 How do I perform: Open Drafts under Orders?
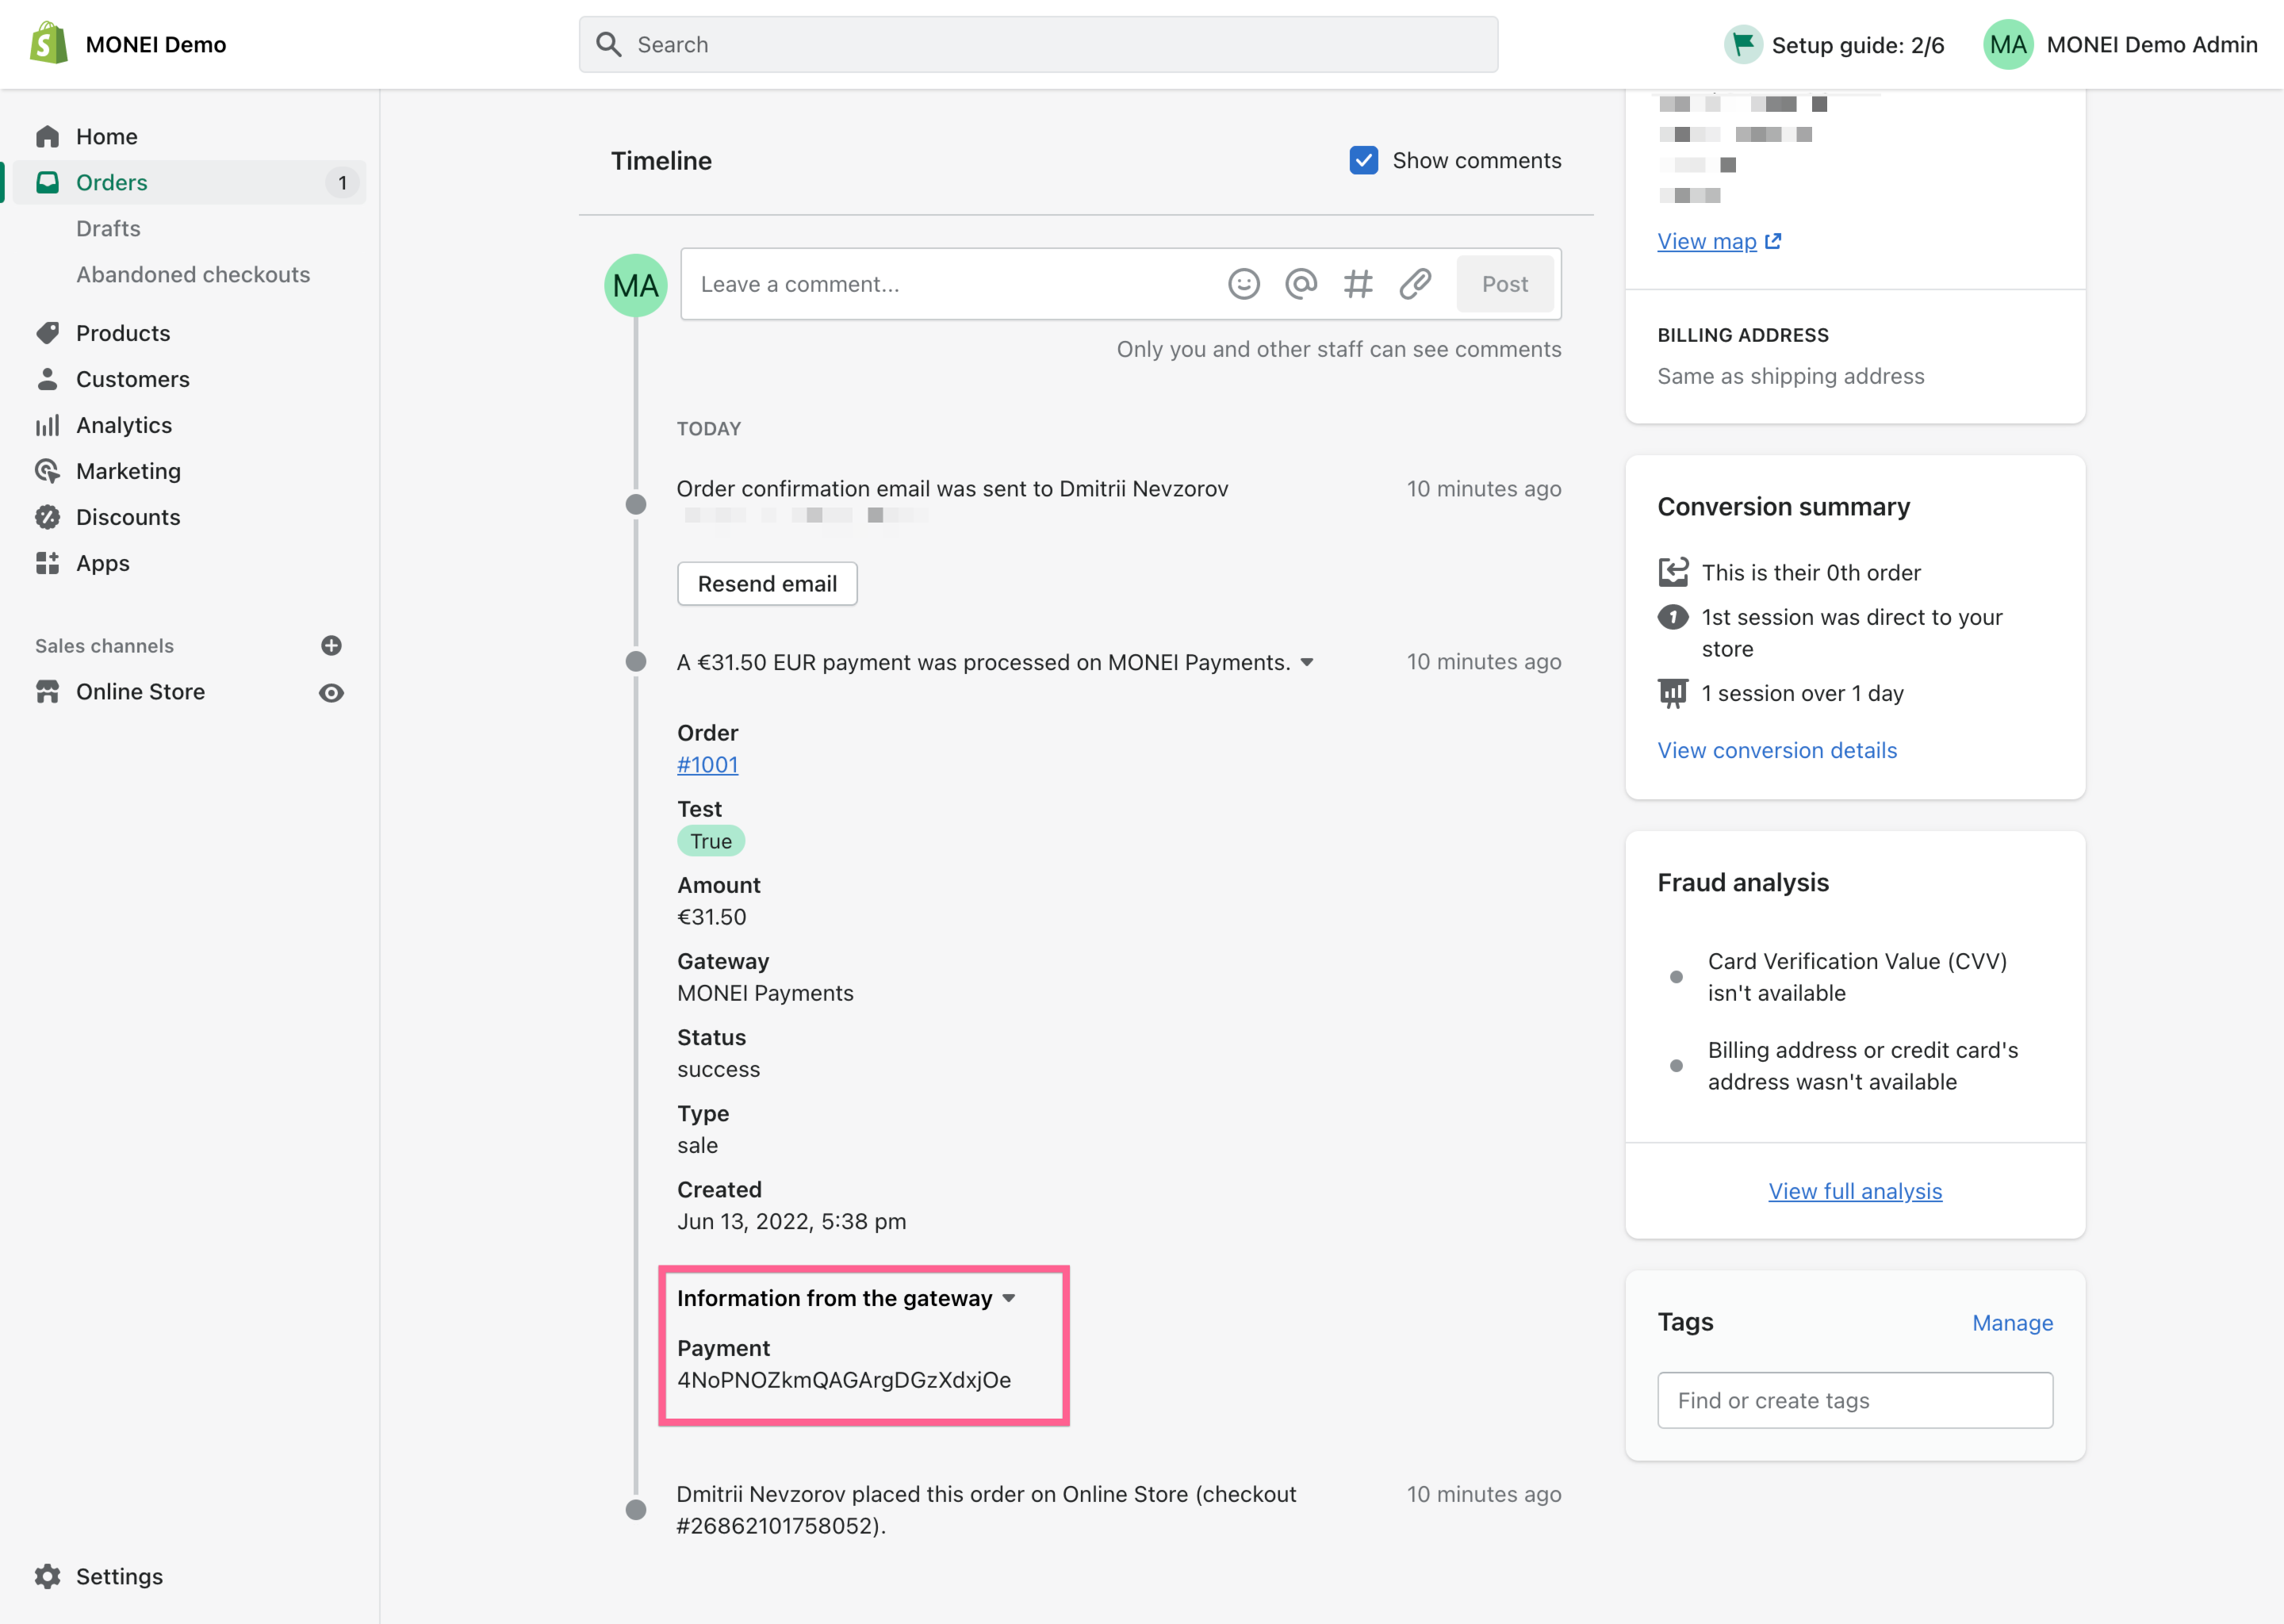[108, 228]
